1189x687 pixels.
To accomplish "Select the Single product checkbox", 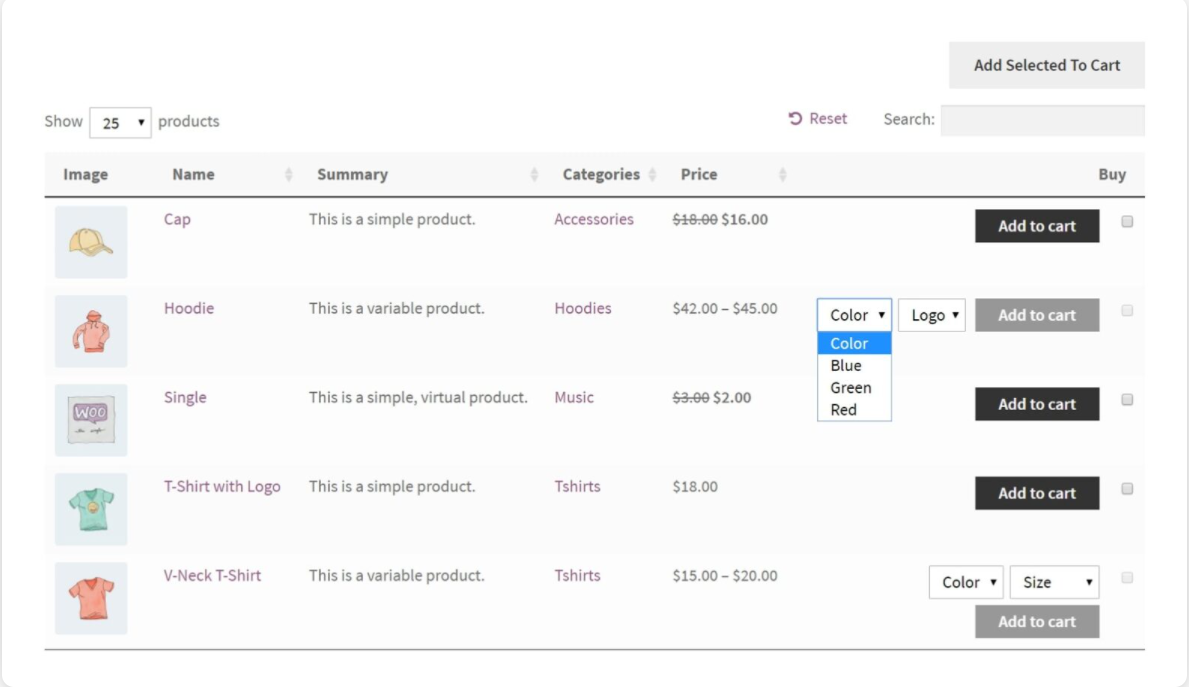I will coord(1127,400).
